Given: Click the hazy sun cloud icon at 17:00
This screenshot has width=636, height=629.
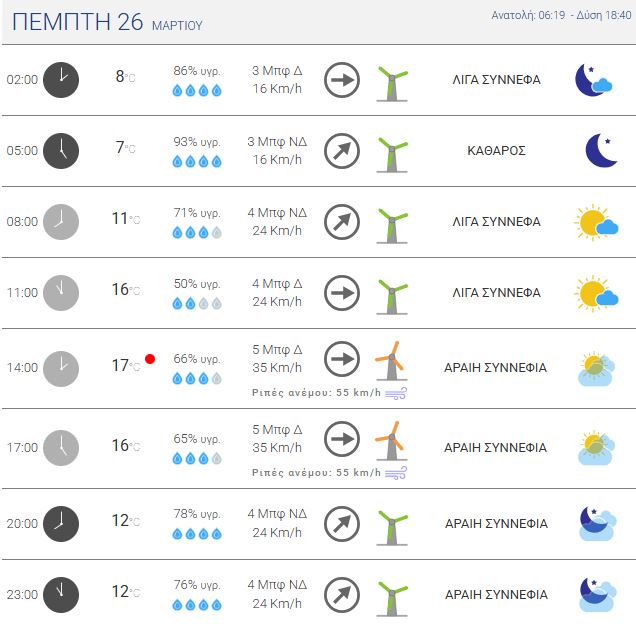Looking at the screenshot, I should click(596, 447).
